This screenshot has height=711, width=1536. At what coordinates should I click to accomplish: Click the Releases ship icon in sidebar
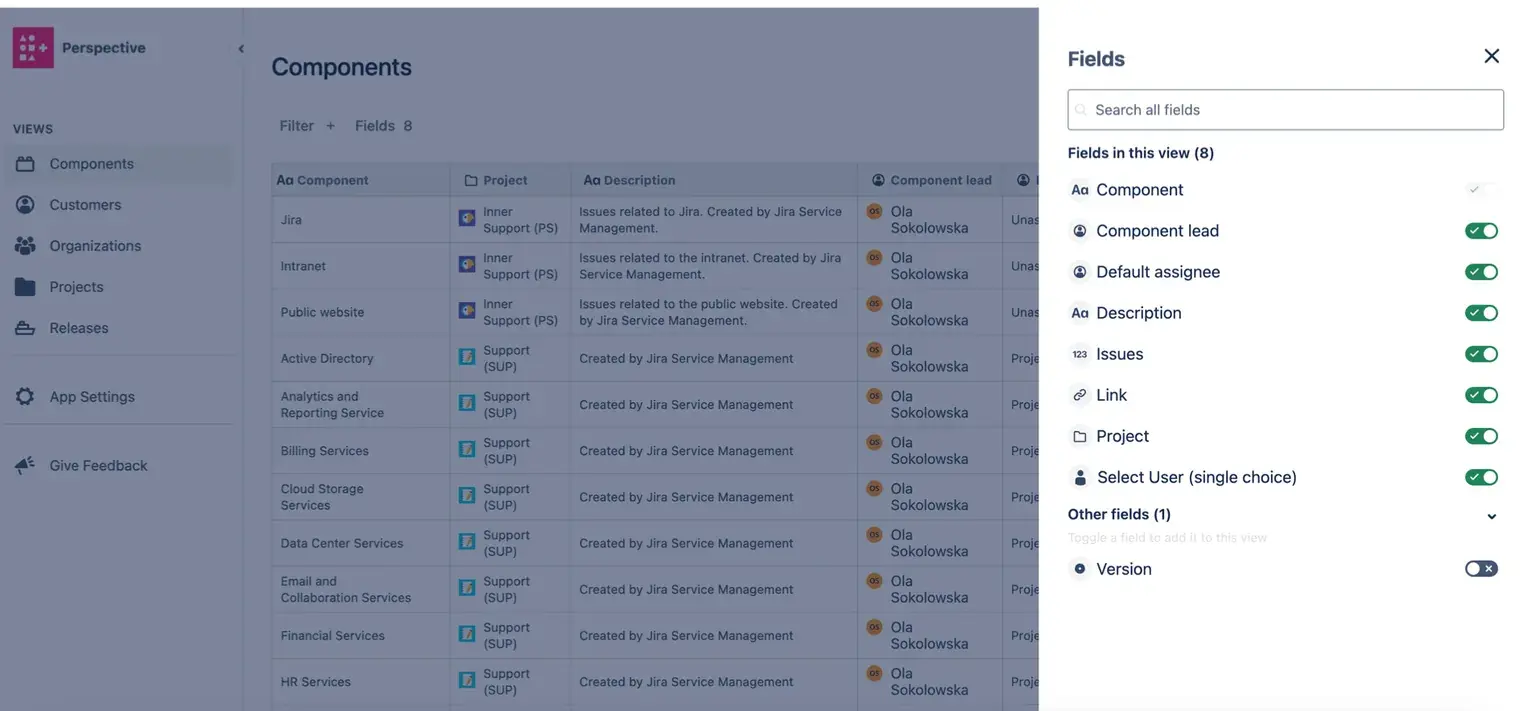pyautogui.click(x=25, y=328)
